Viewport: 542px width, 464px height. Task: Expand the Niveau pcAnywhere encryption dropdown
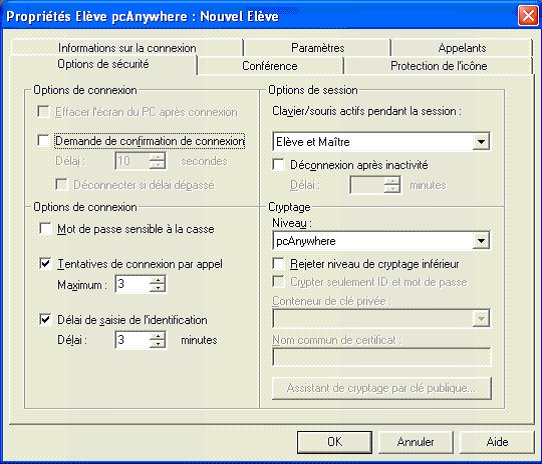481,241
